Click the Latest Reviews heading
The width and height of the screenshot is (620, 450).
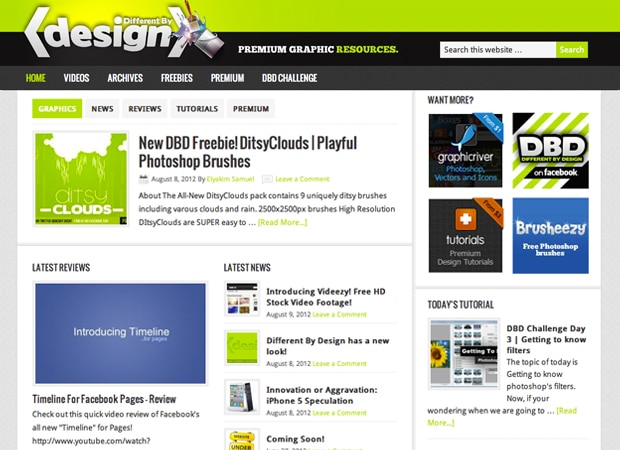61,268
